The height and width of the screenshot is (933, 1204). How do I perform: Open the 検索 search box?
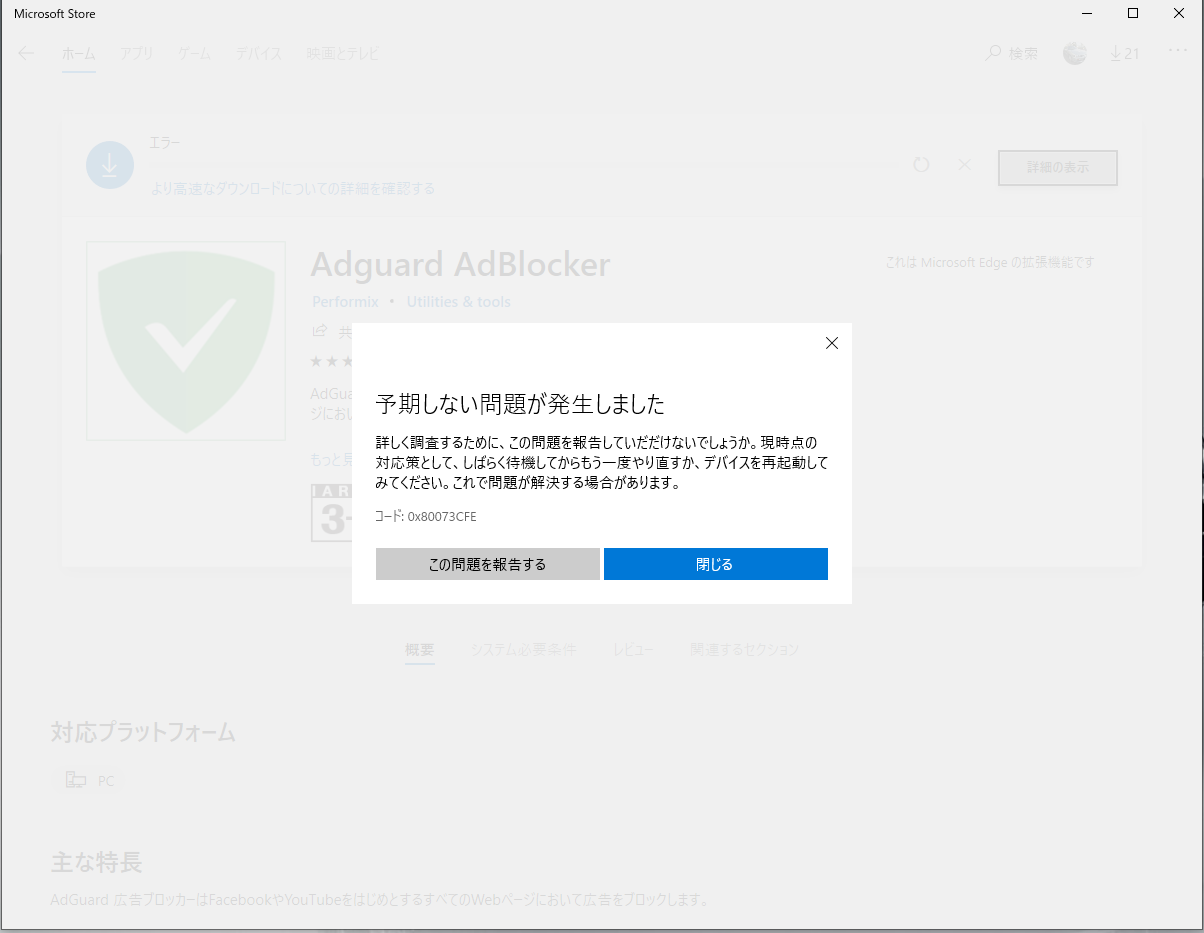pyautogui.click(x=1012, y=54)
